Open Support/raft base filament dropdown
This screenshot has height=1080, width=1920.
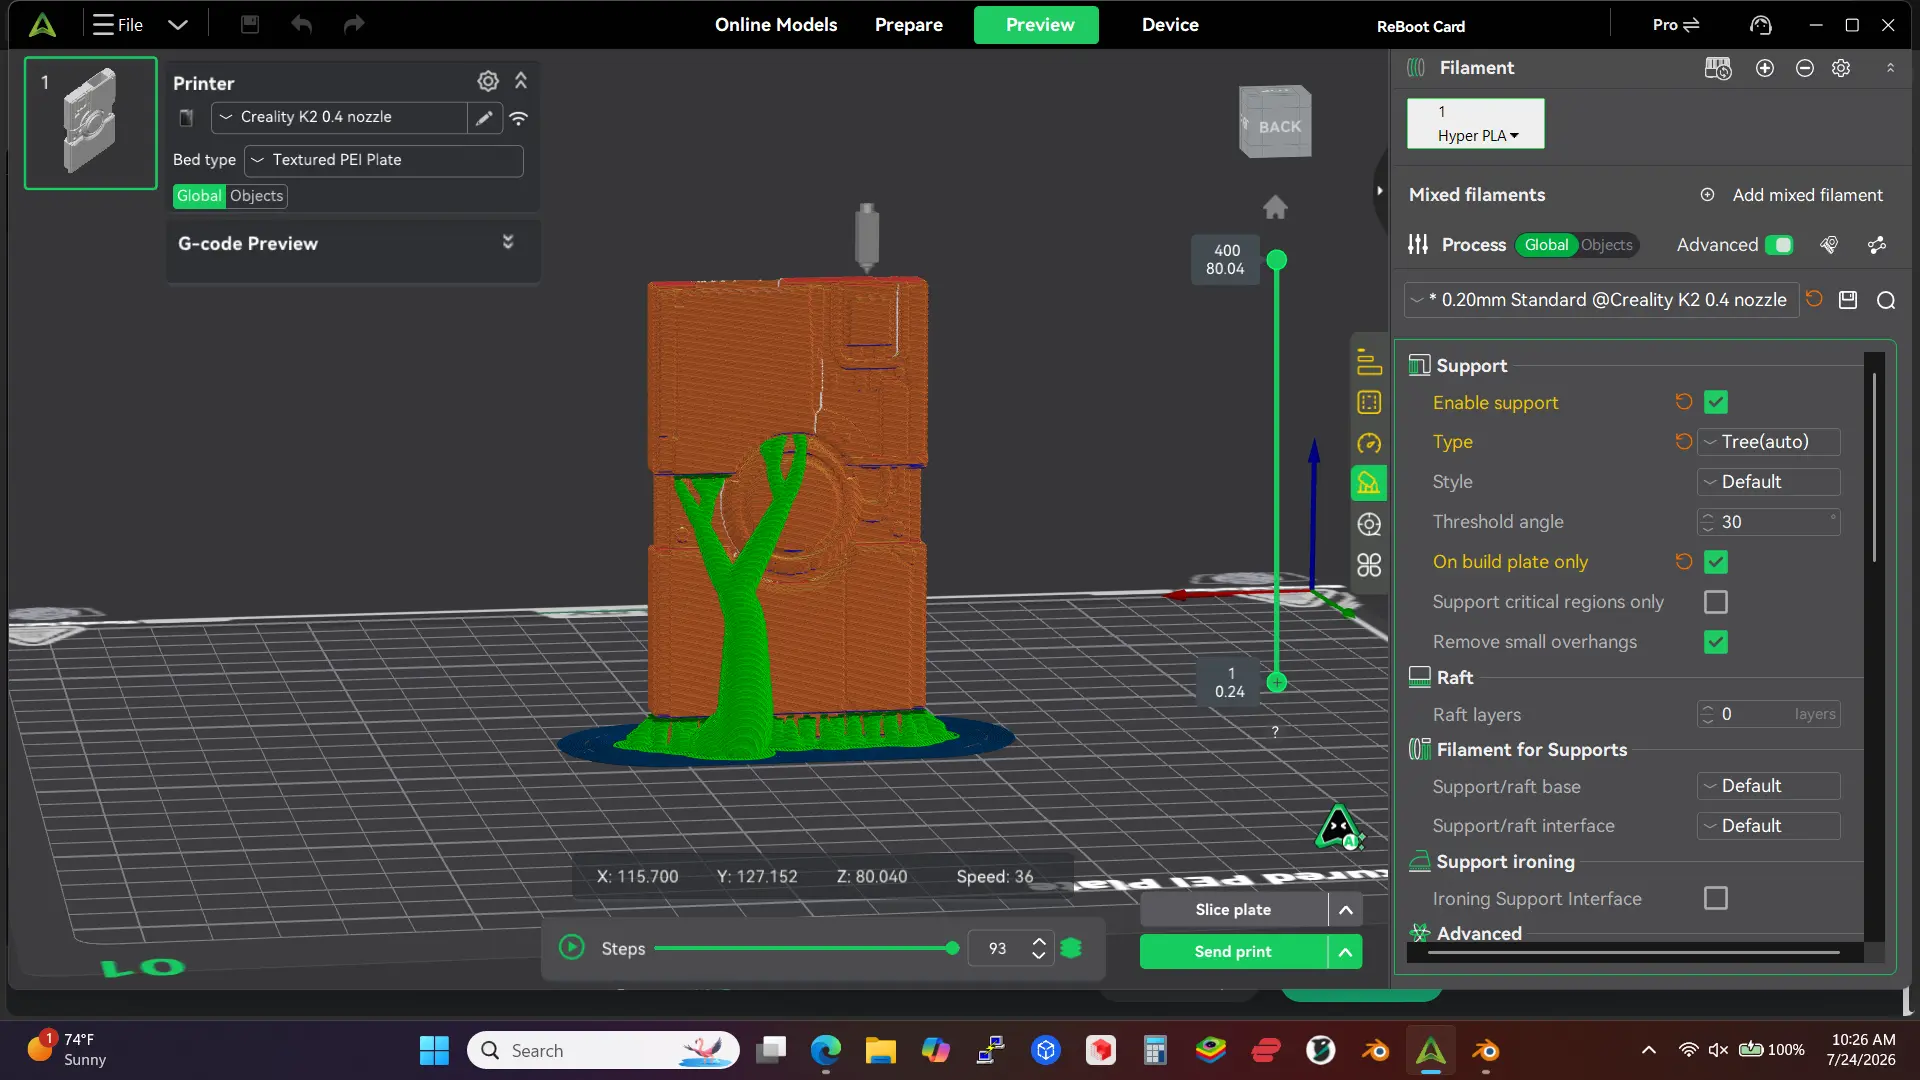click(x=1768, y=786)
